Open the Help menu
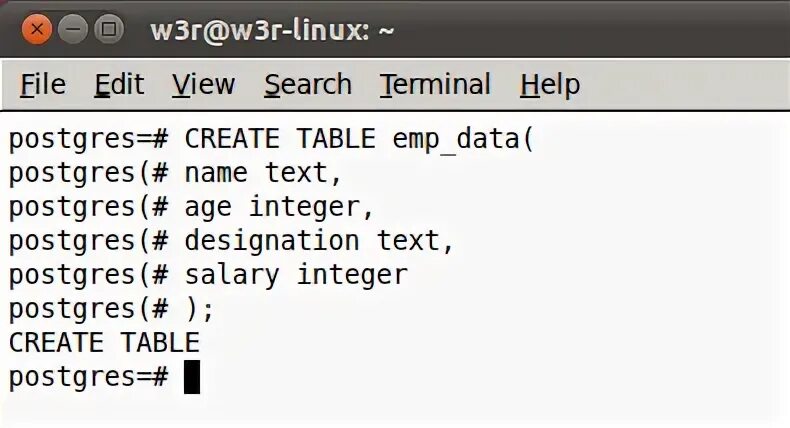790x428 pixels. click(550, 84)
